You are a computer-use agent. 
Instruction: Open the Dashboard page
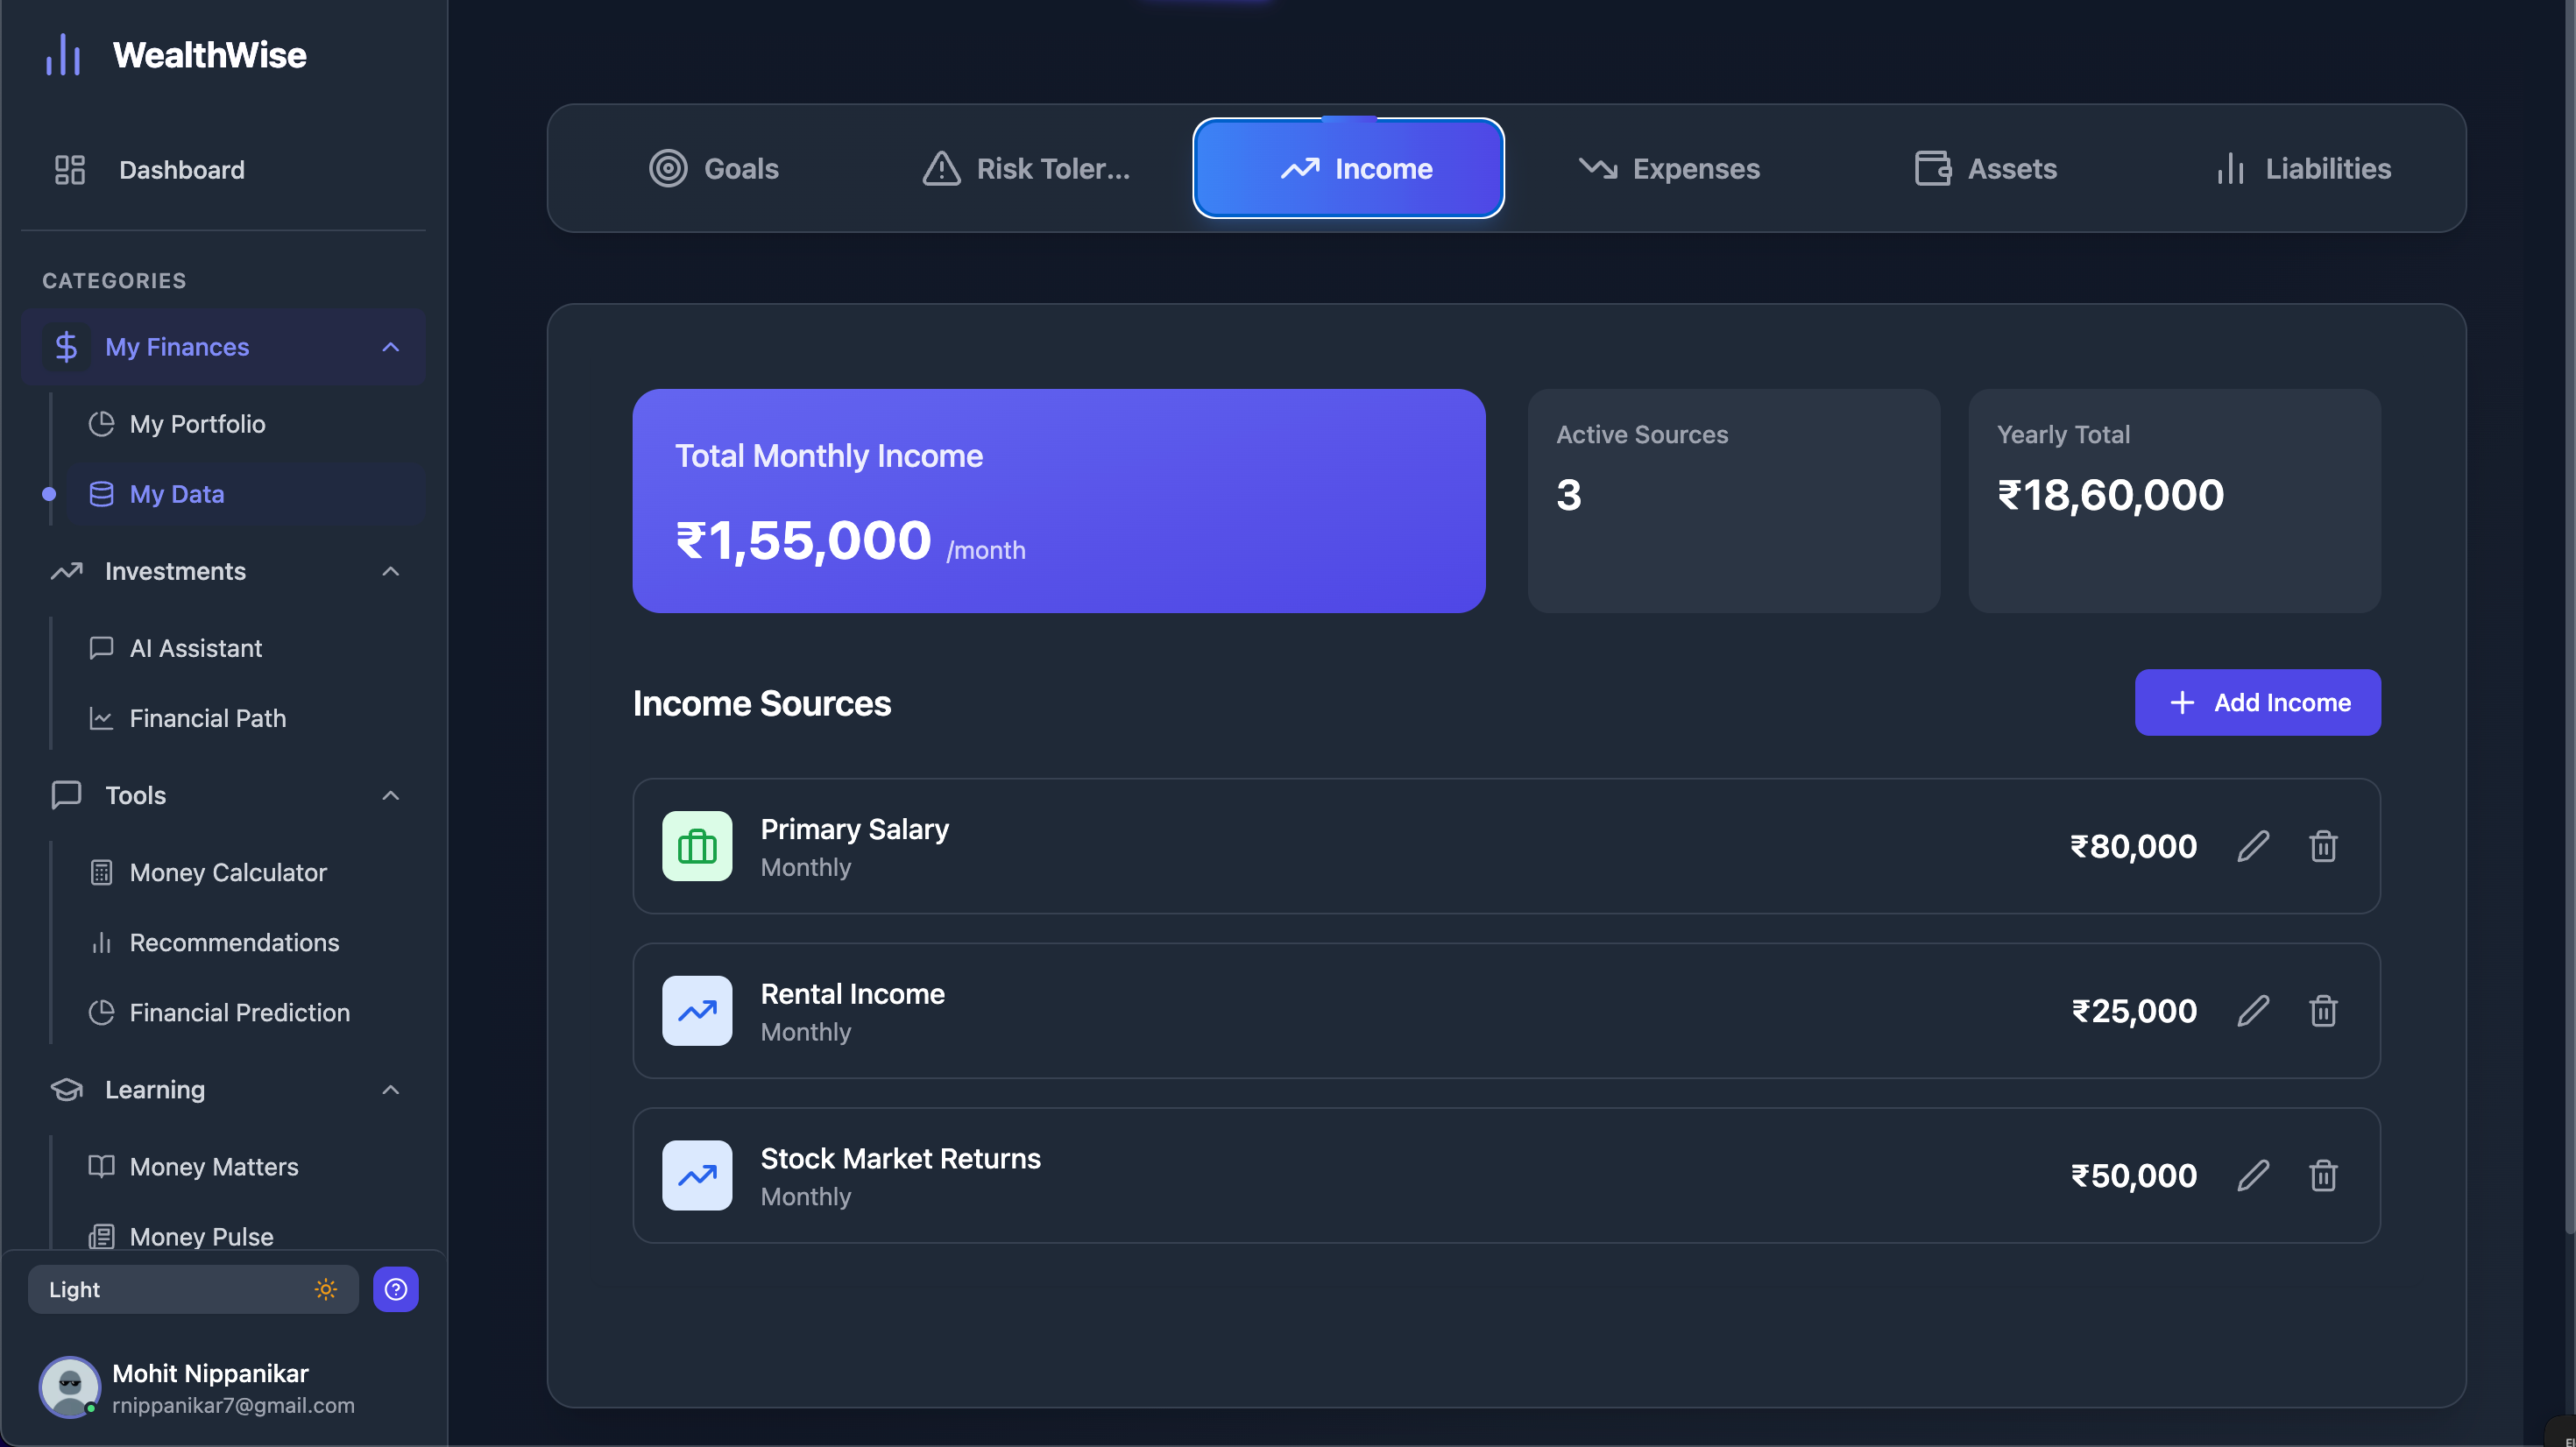[181, 170]
